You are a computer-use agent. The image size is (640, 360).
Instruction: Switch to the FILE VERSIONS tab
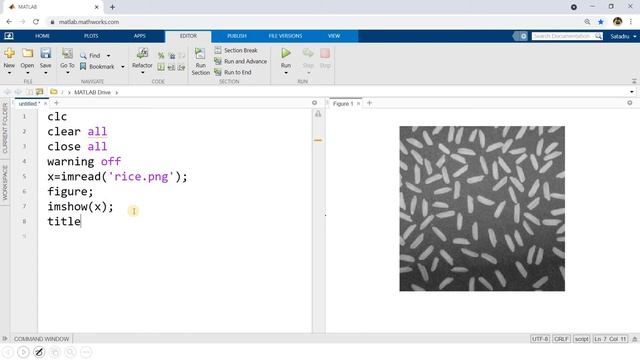coord(285,36)
